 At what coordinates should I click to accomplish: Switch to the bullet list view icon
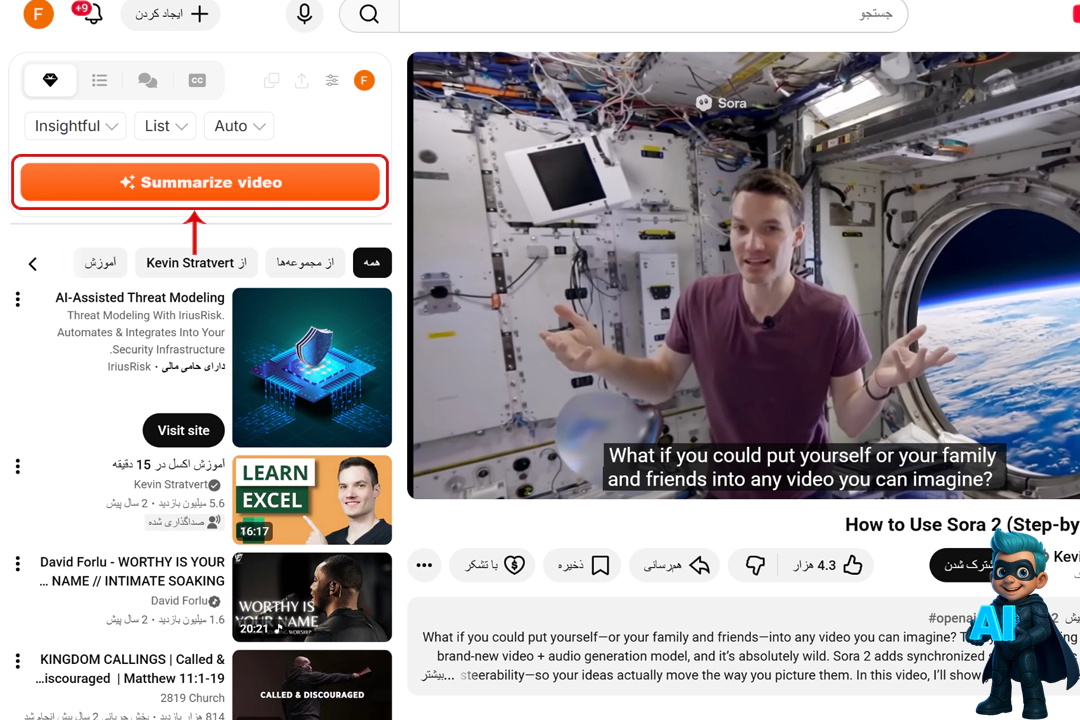(x=99, y=81)
